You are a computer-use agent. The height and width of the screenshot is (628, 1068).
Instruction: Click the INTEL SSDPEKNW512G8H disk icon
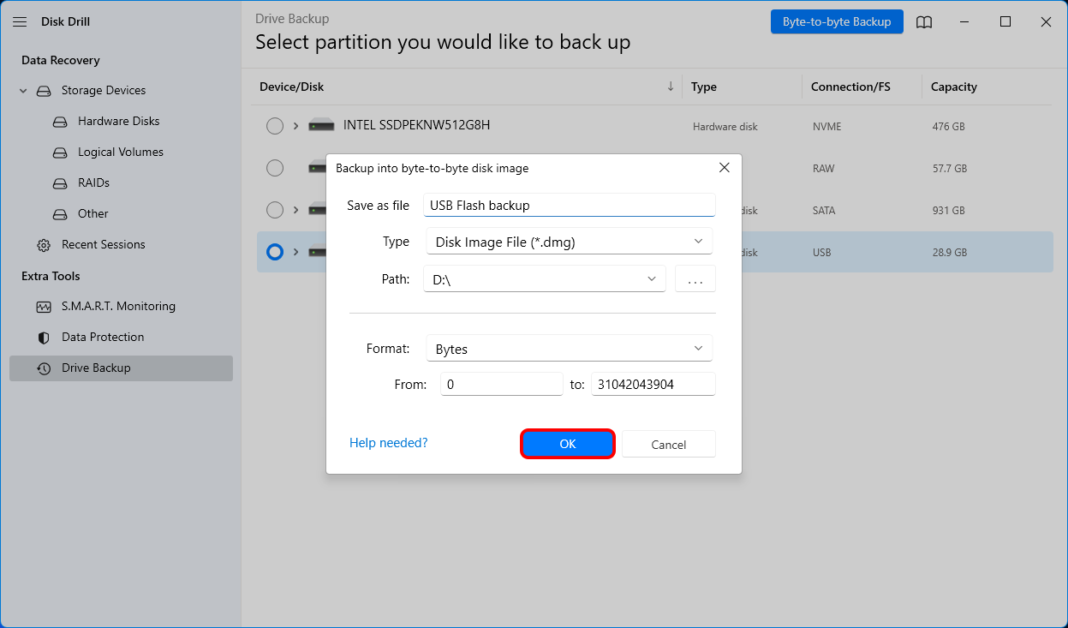tap(321, 126)
